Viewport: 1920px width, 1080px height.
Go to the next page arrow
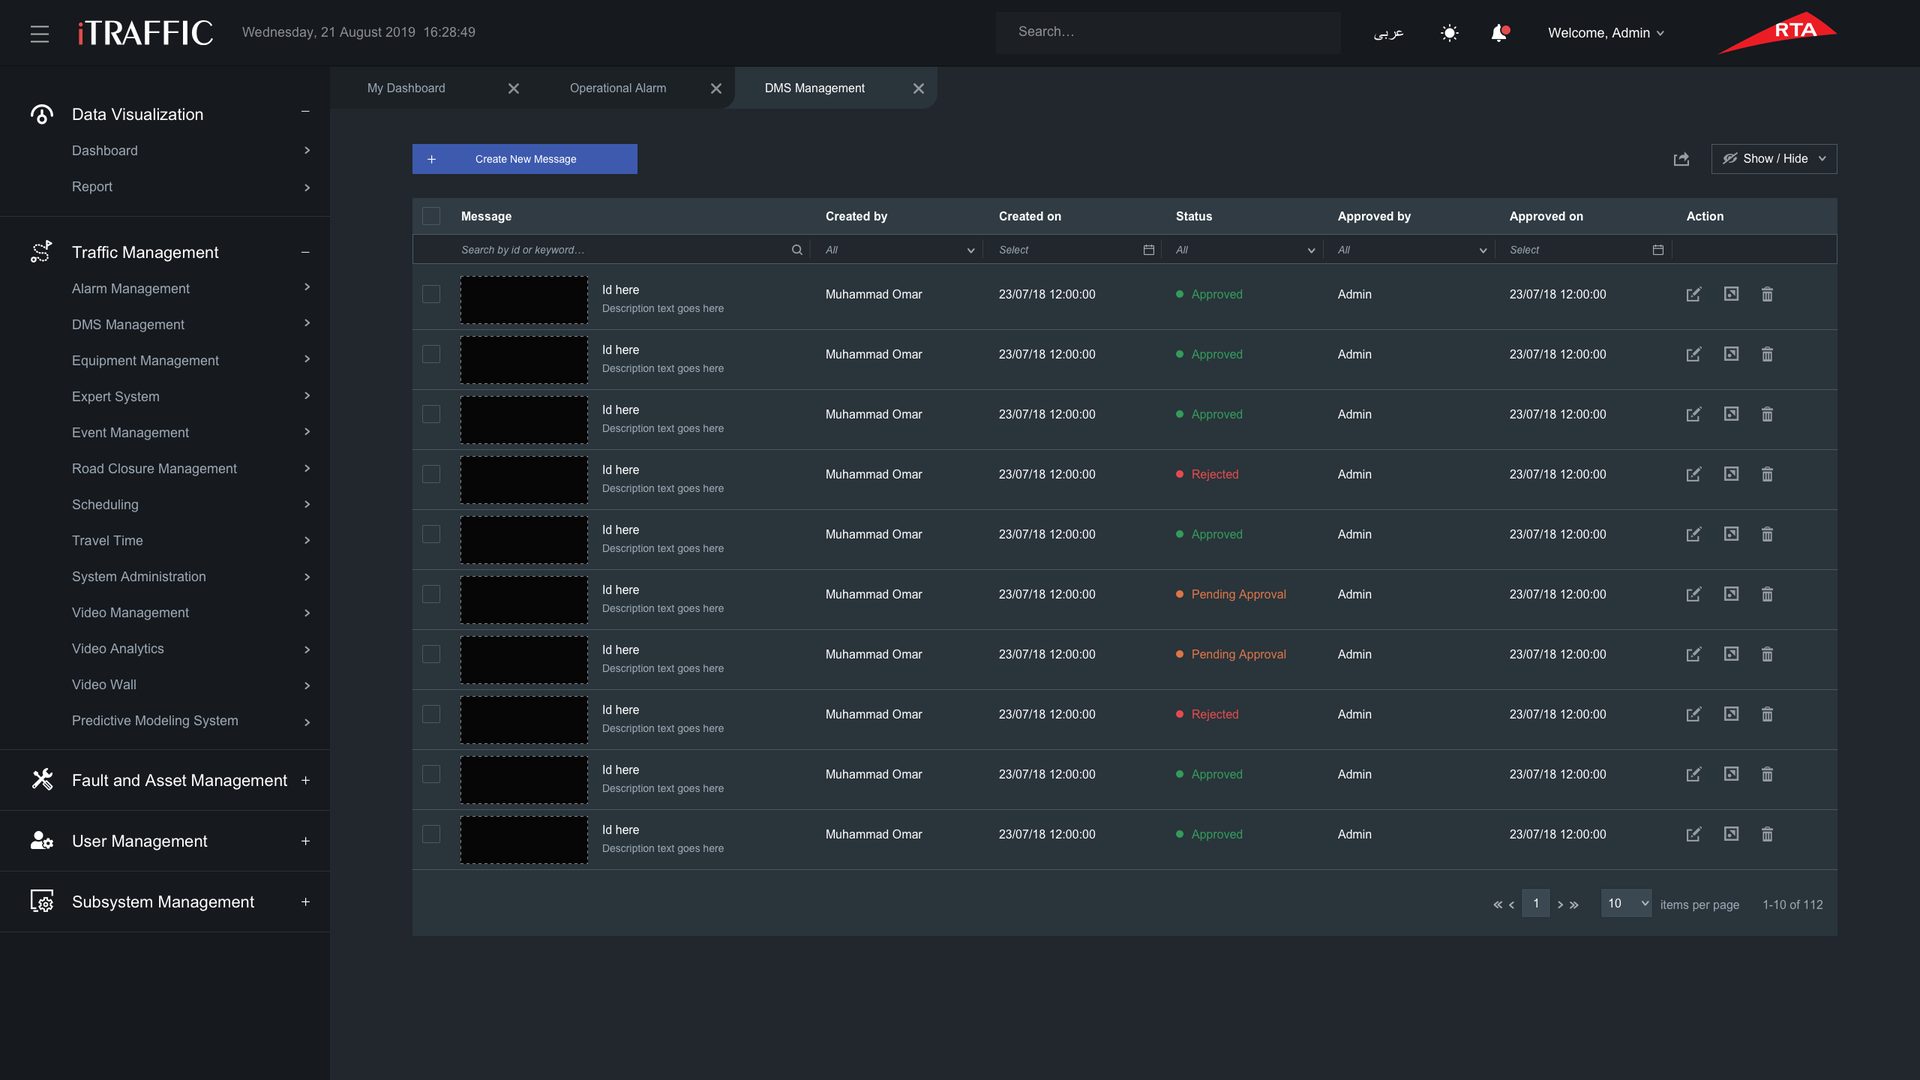[1560, 905]
